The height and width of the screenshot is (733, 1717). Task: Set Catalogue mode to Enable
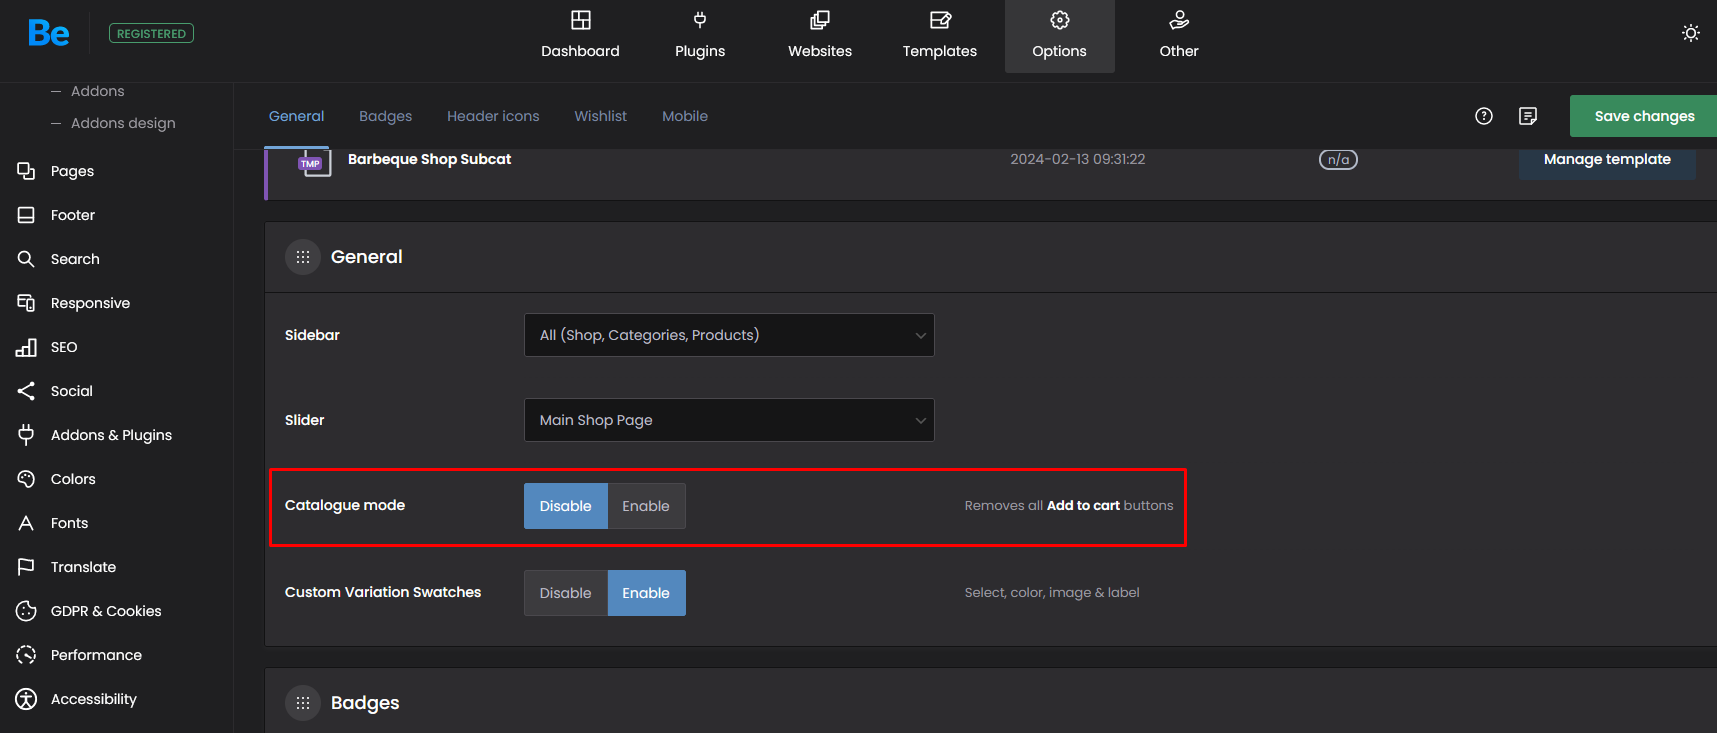pos(646,506)
